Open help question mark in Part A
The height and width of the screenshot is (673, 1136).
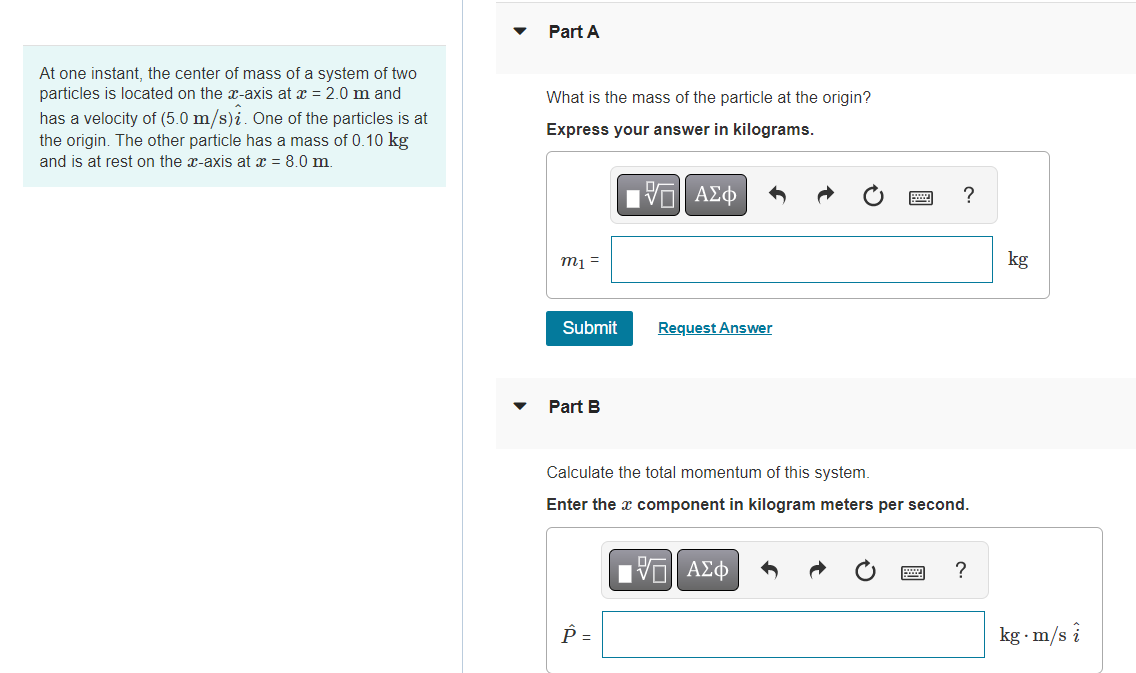pos(969,195)
